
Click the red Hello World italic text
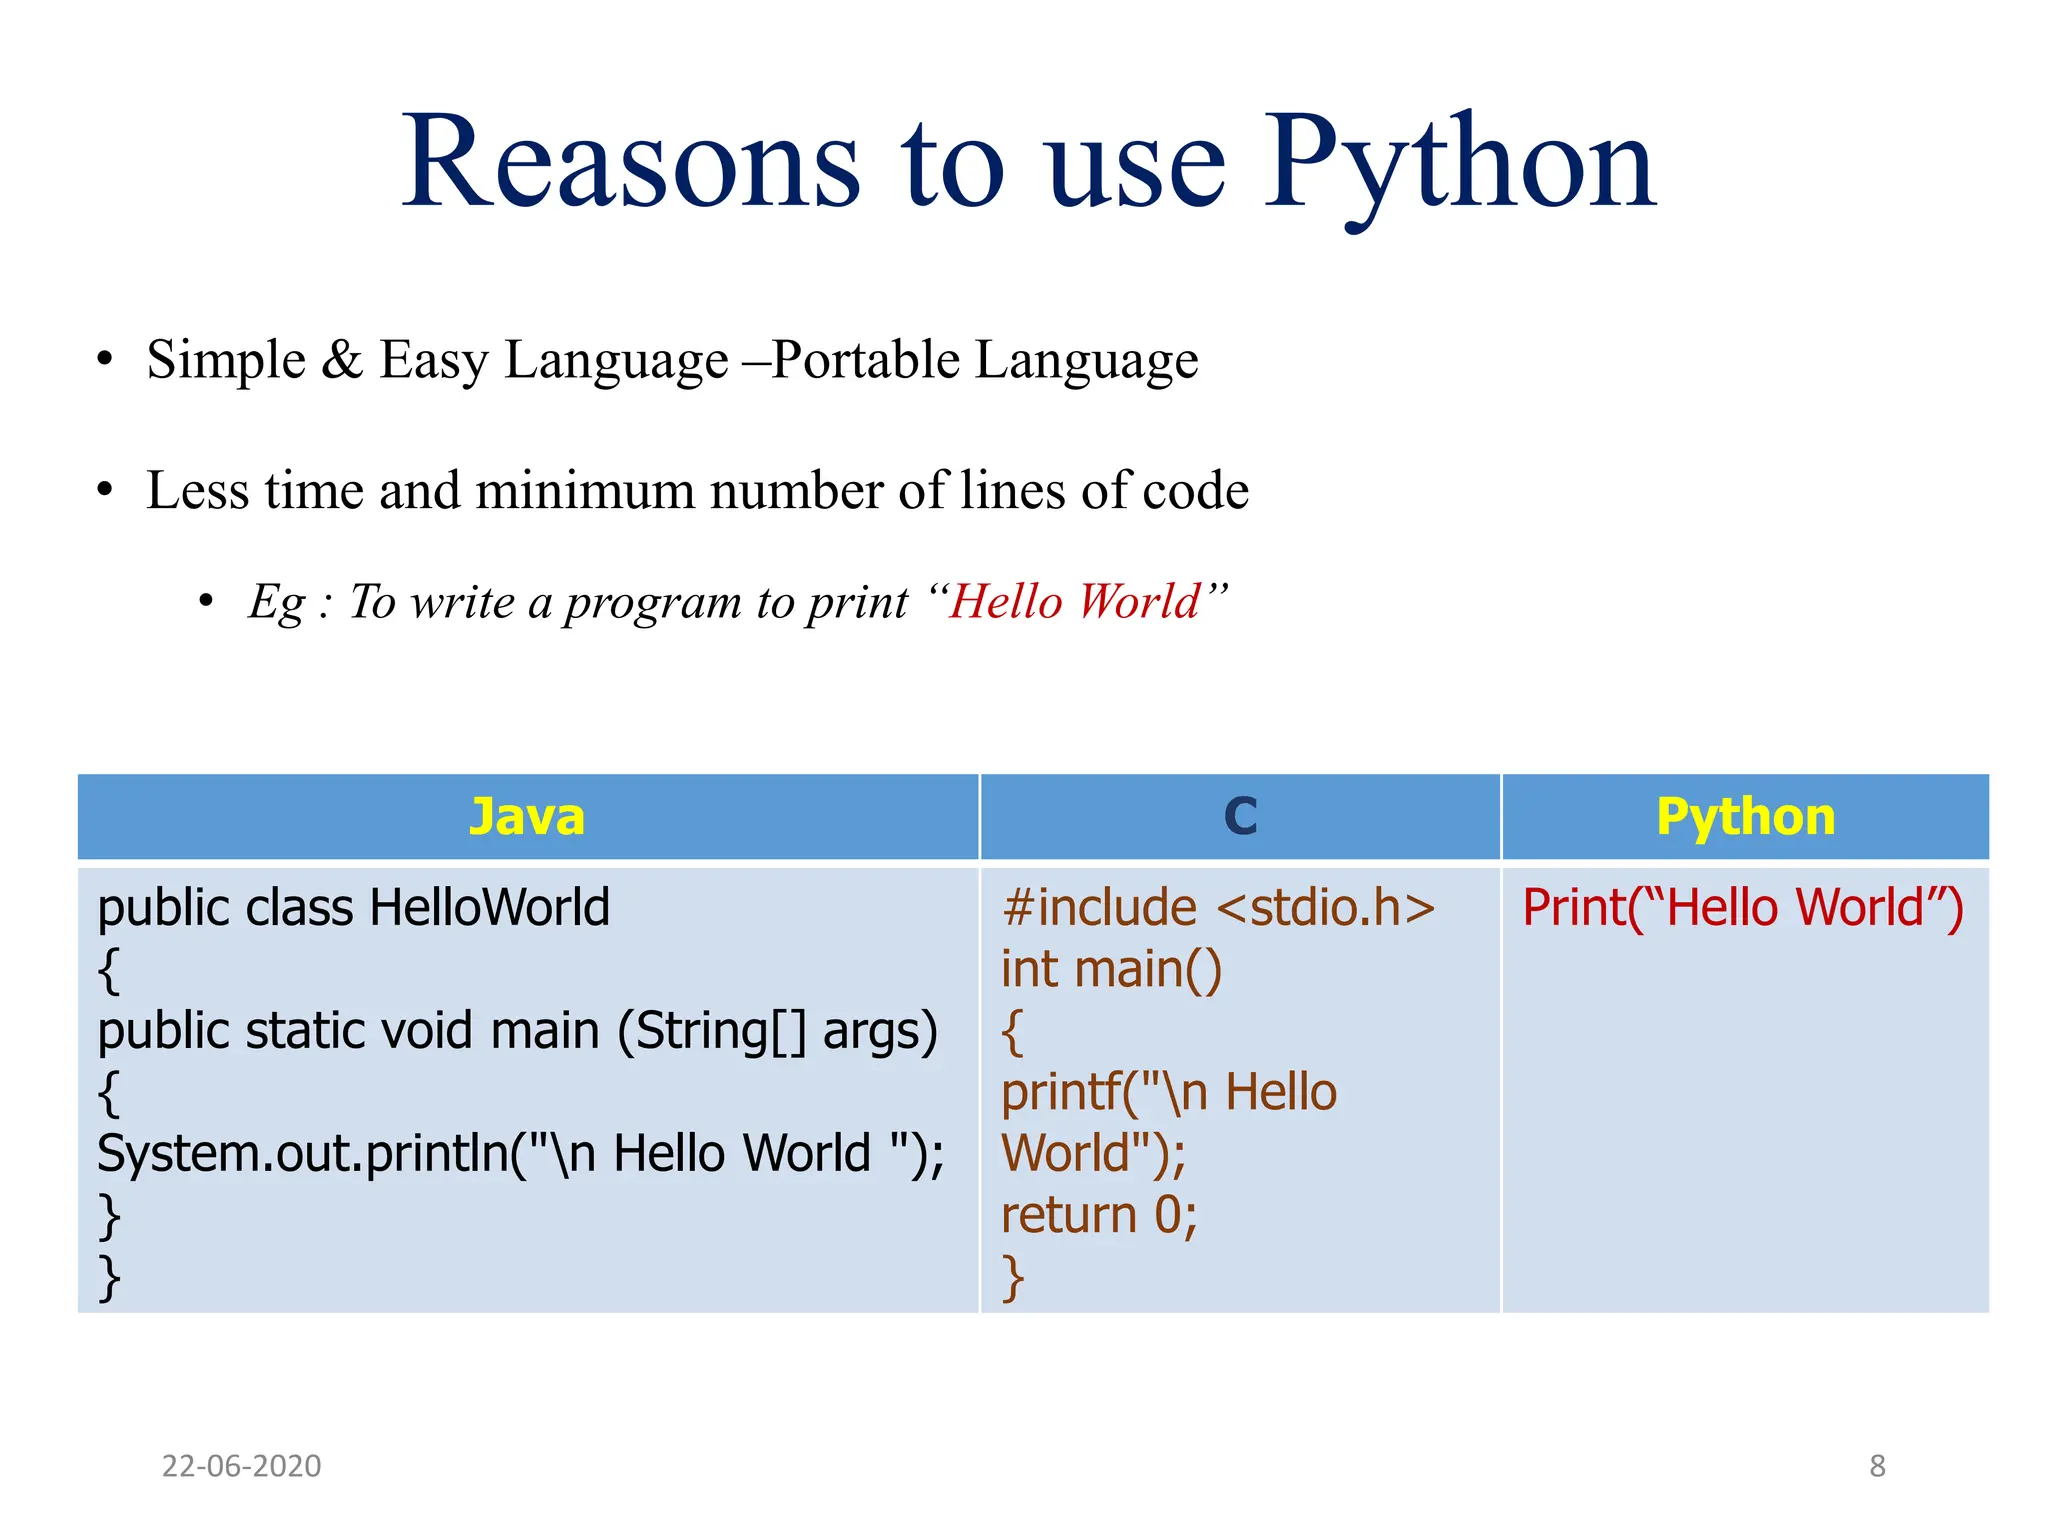click(x=1074, y=602)
